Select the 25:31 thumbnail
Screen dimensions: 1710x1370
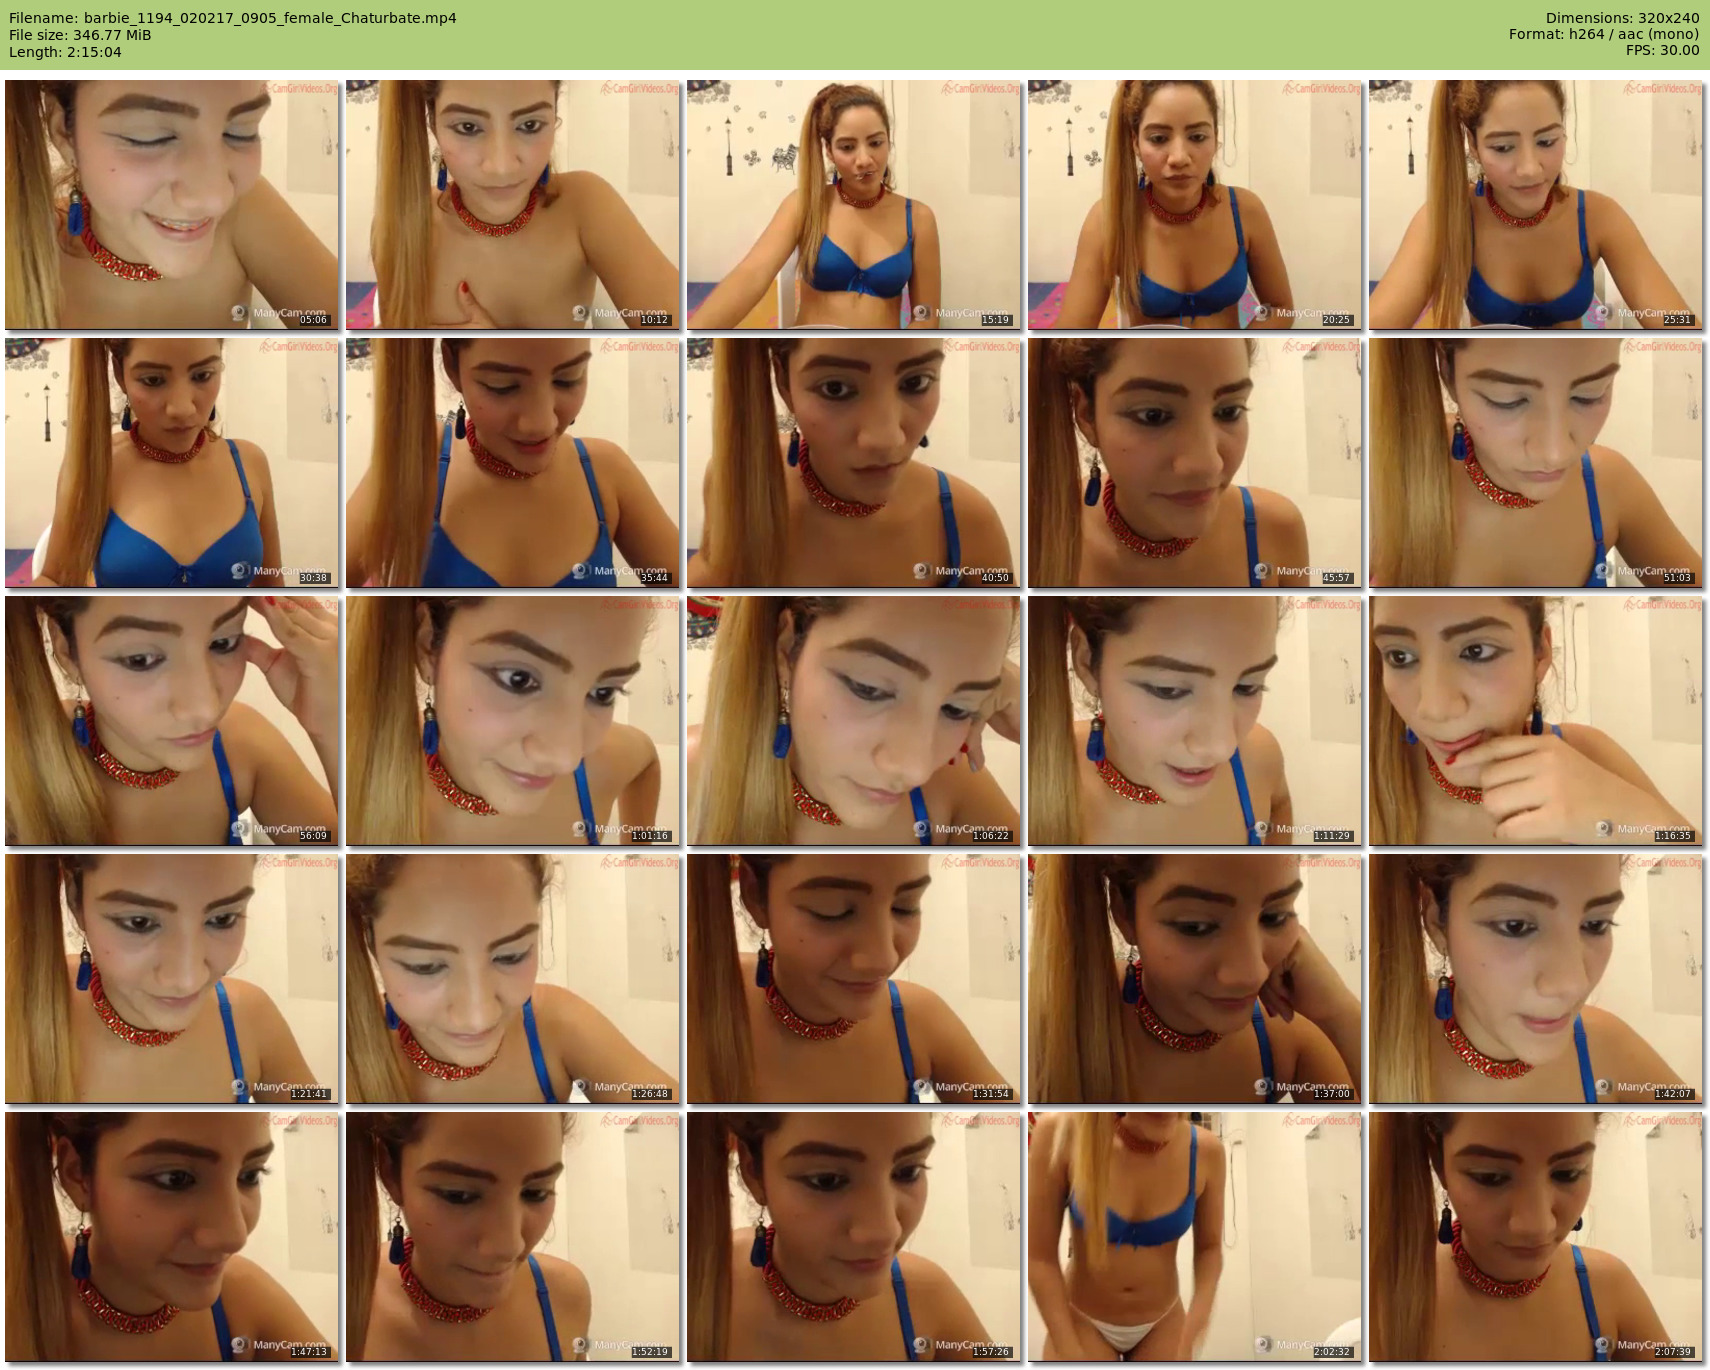1536,205
